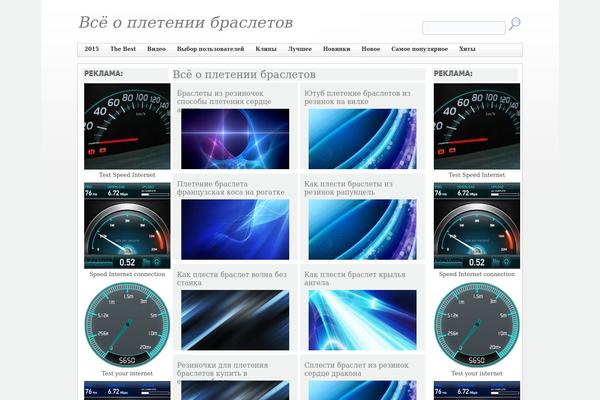Image resolution: width=600 pixels, height=400 pixels.
Task: Click the left РЕКЛАМА: heading
Action: 103,73
